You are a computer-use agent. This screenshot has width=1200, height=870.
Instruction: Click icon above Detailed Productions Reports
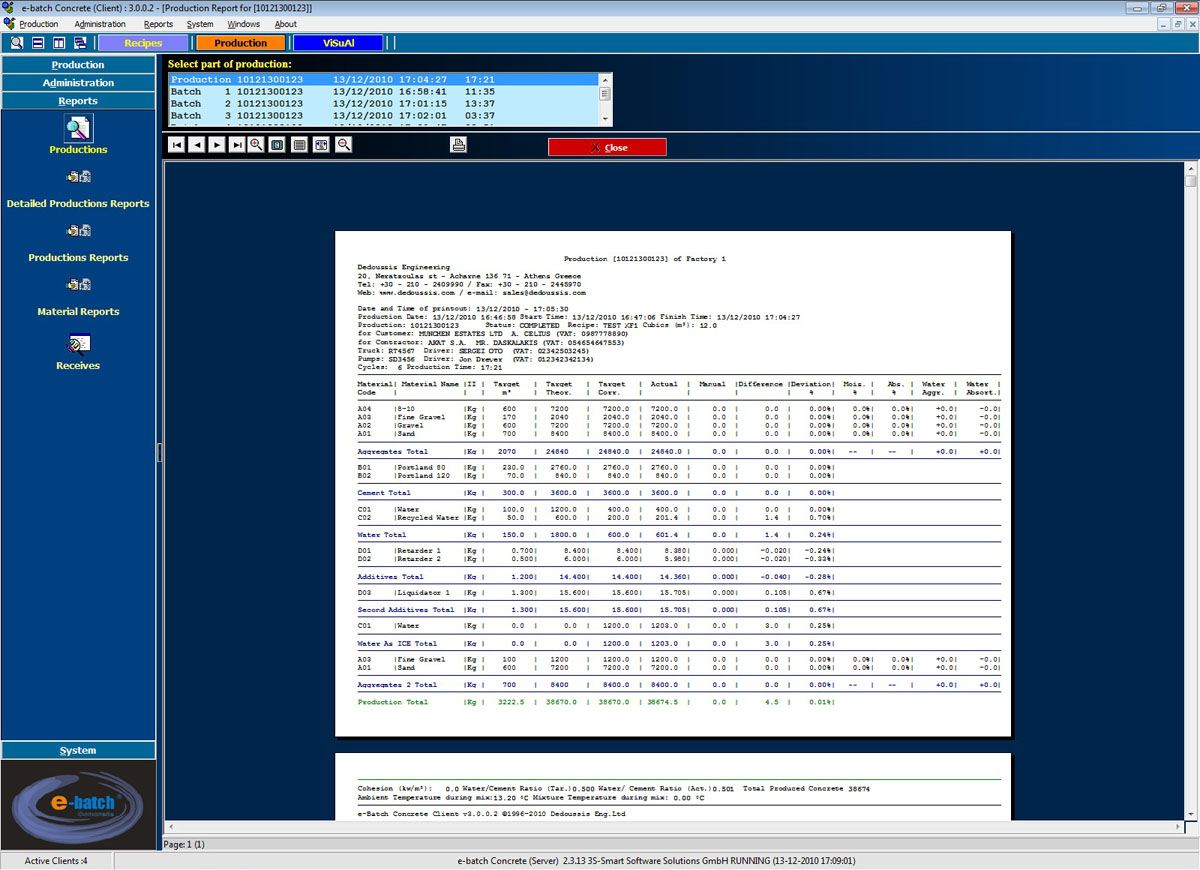click(x=78, y=177)
